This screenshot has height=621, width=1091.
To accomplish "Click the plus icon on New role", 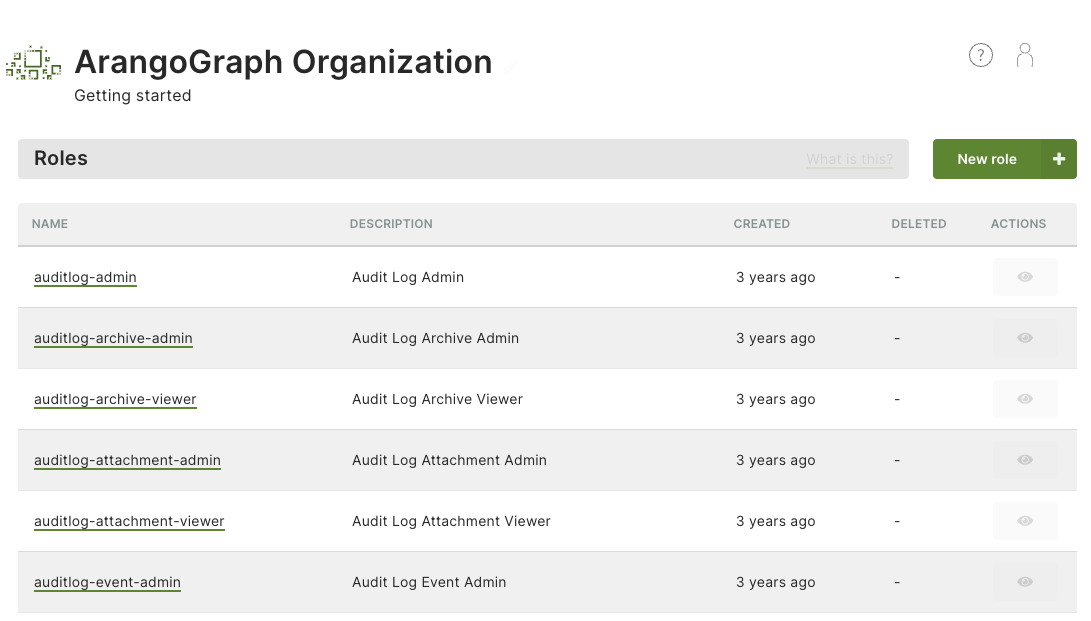I will (1058, 159).
